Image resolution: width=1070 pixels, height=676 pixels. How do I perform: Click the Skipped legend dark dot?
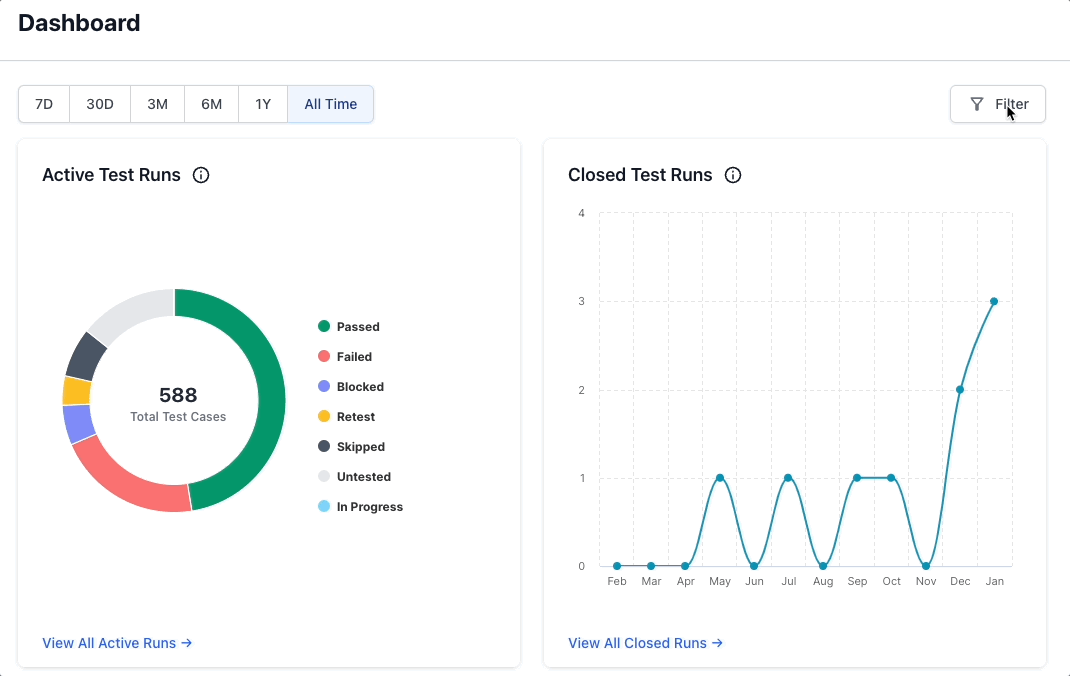(x=324, y=447)
